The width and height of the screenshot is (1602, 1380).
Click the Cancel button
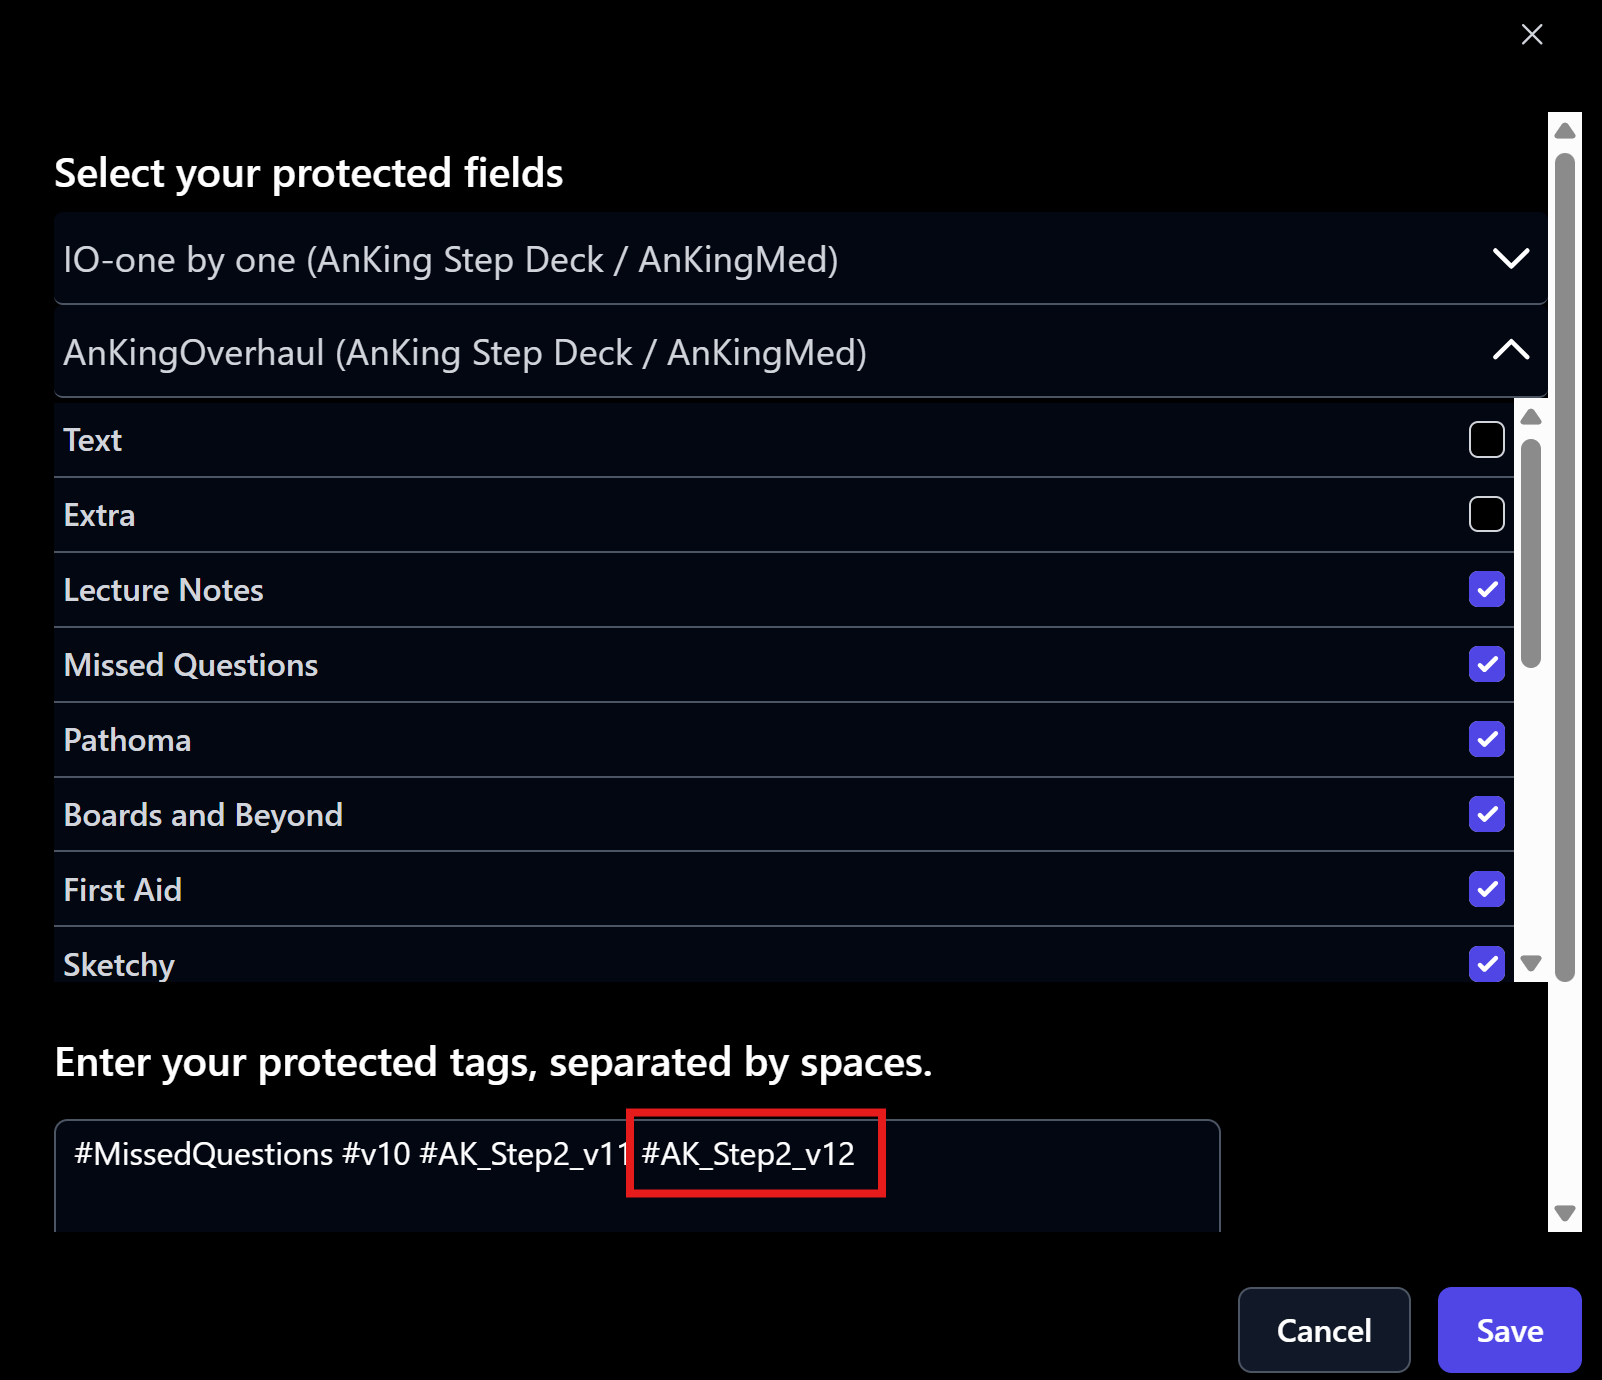pyautogui.click(x=1323, y=1330)
